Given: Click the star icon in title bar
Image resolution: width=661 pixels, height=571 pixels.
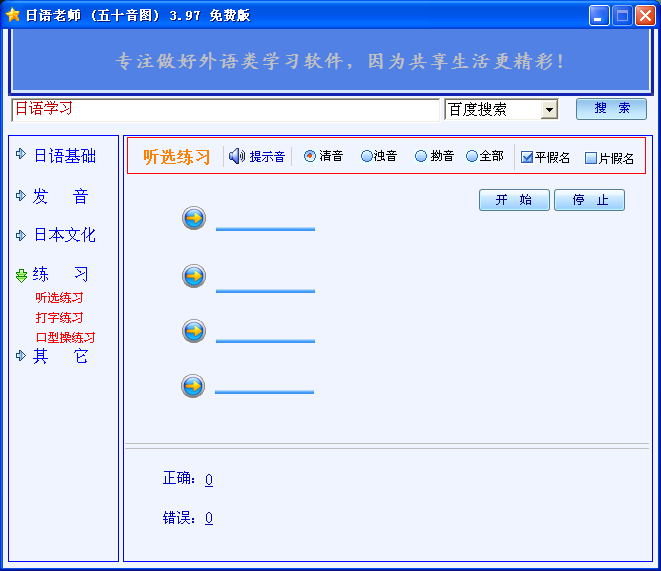Looking at the screenshot, I should tap(13, 15).
